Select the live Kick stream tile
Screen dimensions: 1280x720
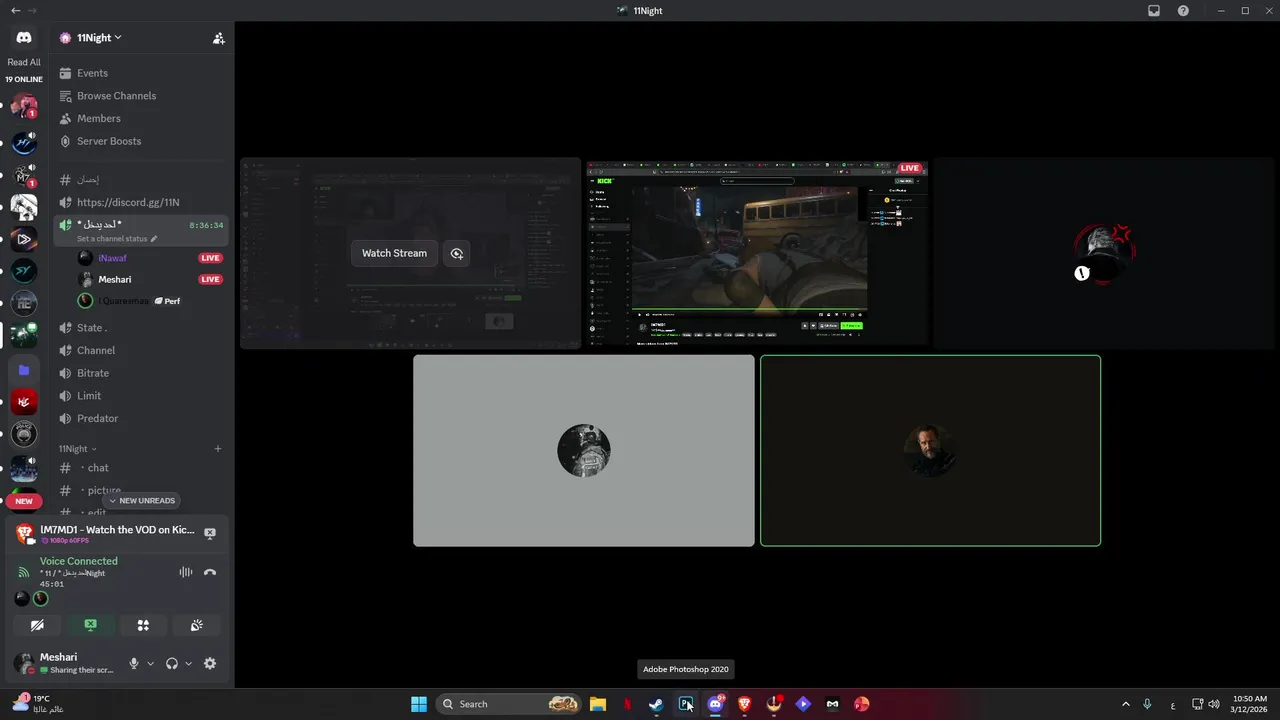click(757, 253)
